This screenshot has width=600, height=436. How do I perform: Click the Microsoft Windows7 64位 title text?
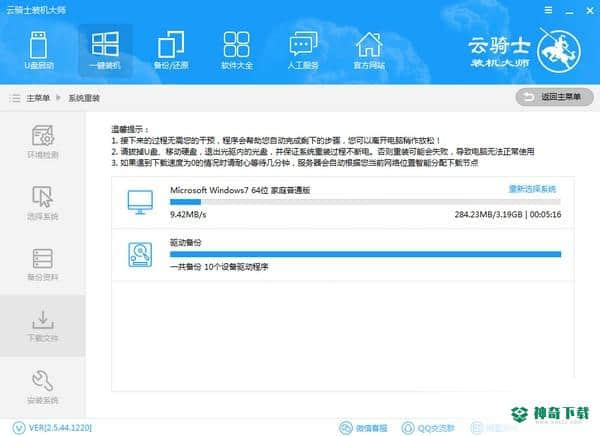click(x=240, y=190)
